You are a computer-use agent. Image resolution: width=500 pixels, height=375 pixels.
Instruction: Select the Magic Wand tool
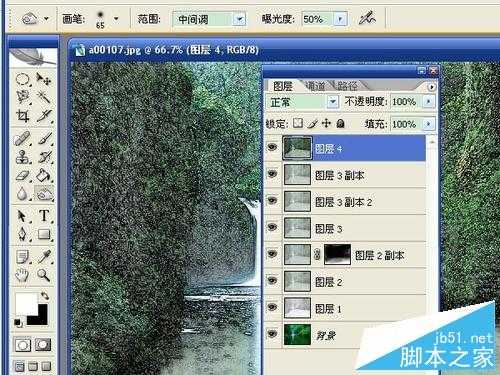pyautogui.click(x=44, y=97)
